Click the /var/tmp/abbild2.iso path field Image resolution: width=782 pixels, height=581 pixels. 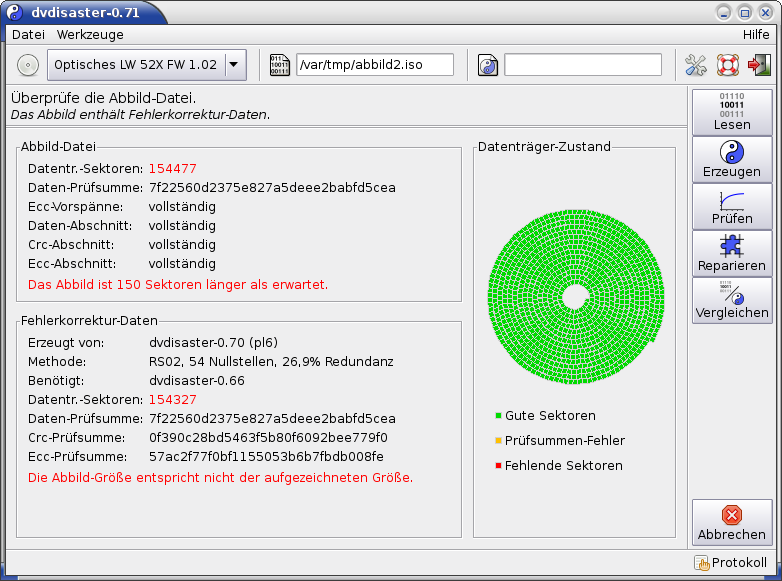(x=375, y=65)
